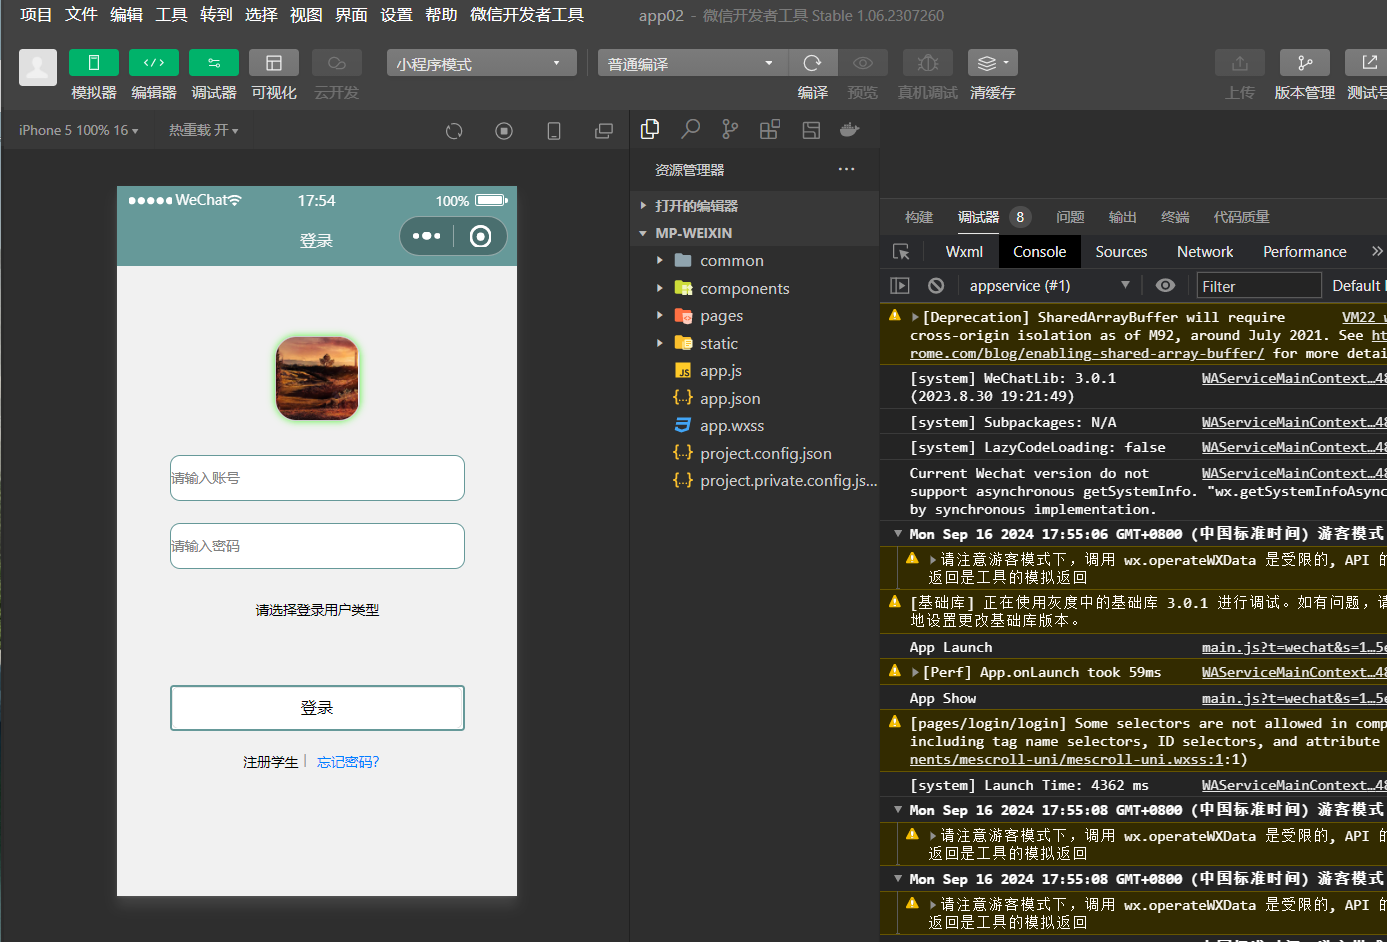Click the compile refresh icon
Viewport: 1387px width, 942px height.
(812, 63)
